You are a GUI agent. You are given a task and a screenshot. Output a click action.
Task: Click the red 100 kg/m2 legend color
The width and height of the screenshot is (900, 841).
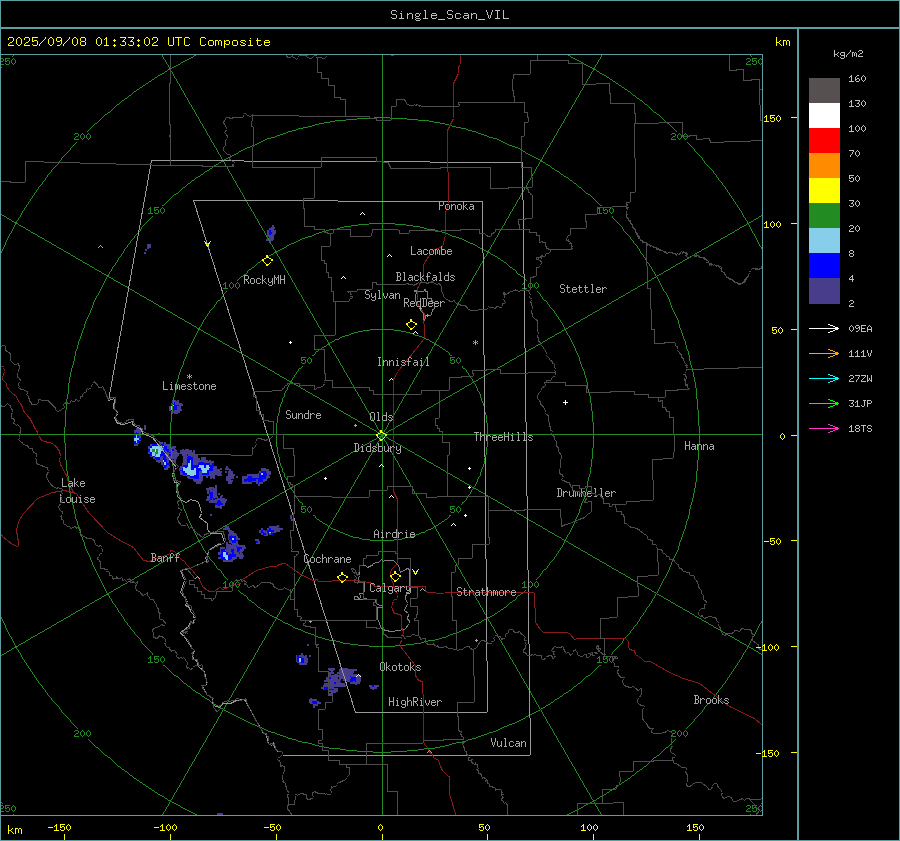824,141
